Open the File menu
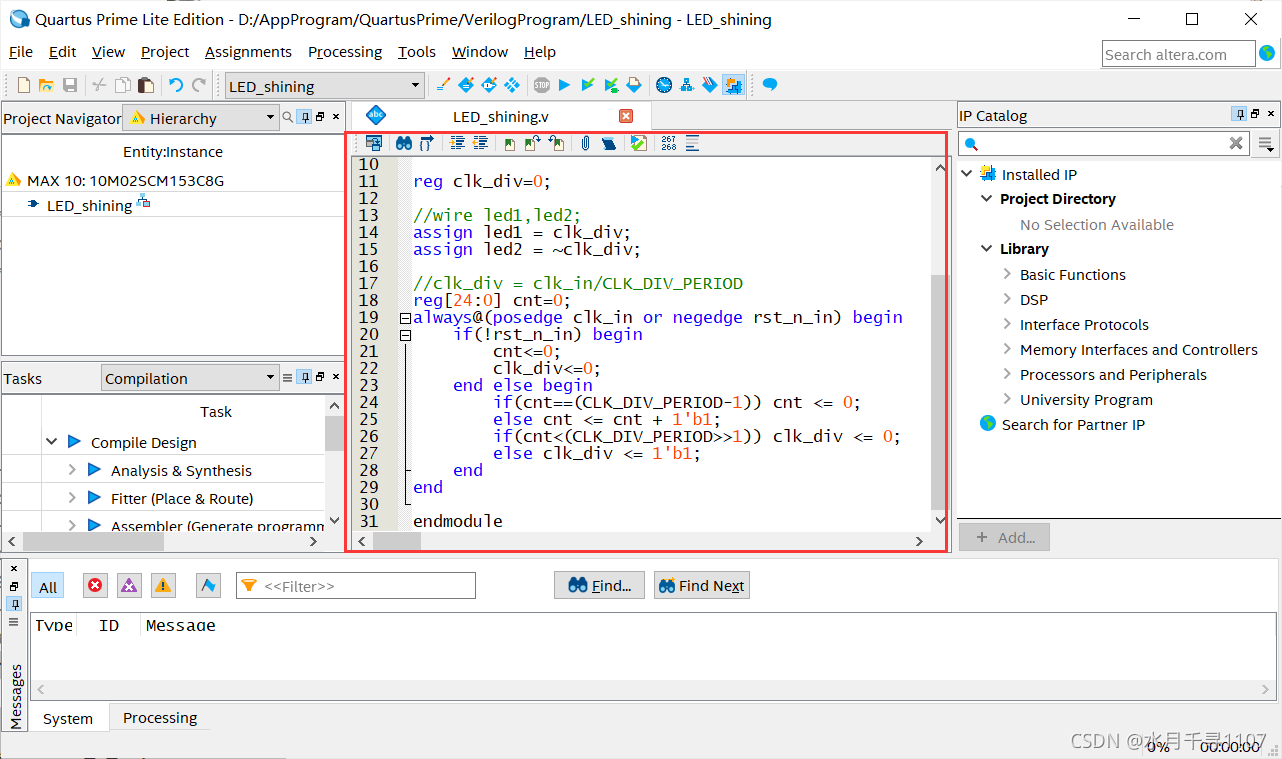This screenshot has width=1282, height=759. 21,52
